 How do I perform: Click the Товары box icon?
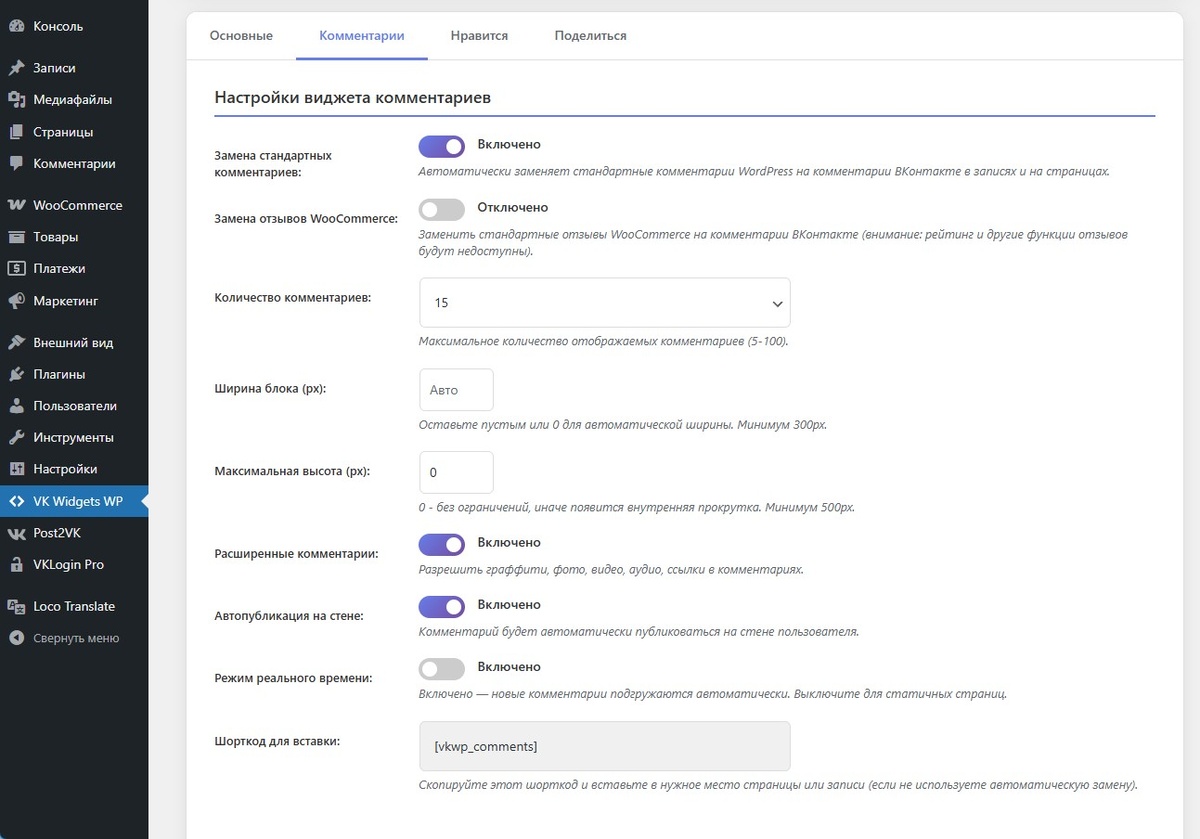(16, 237)
